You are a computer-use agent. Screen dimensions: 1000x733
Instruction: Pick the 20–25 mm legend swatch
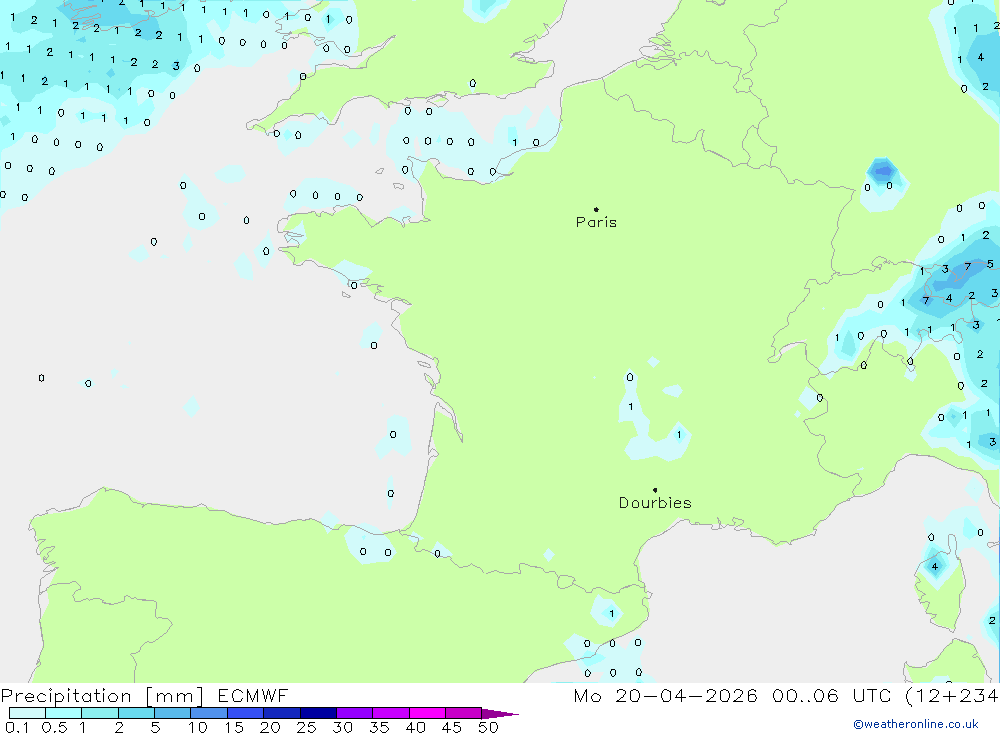pos(281,713)
